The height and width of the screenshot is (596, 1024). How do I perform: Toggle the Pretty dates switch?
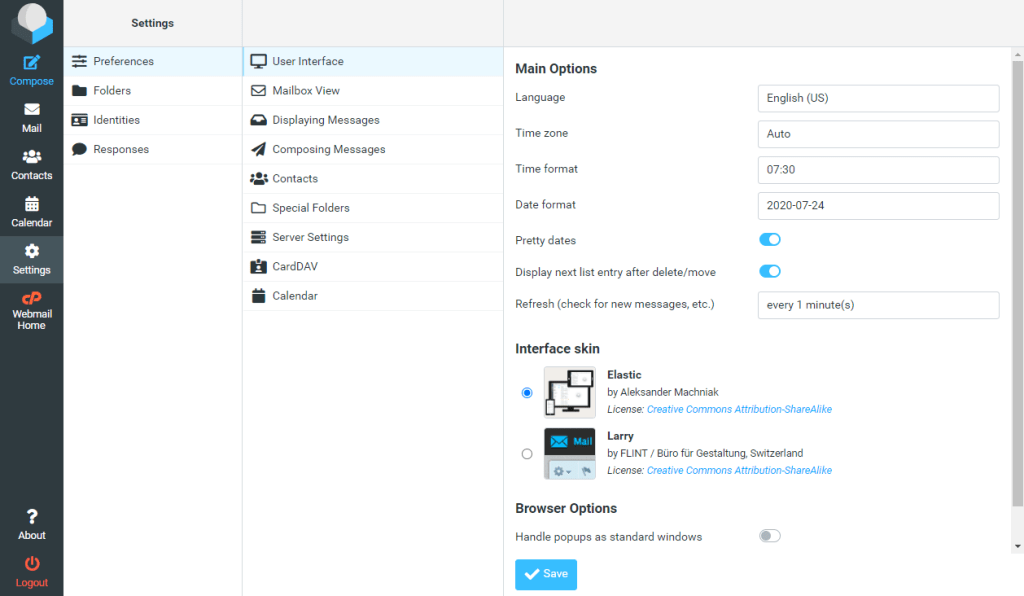click(x=769, y=240)
